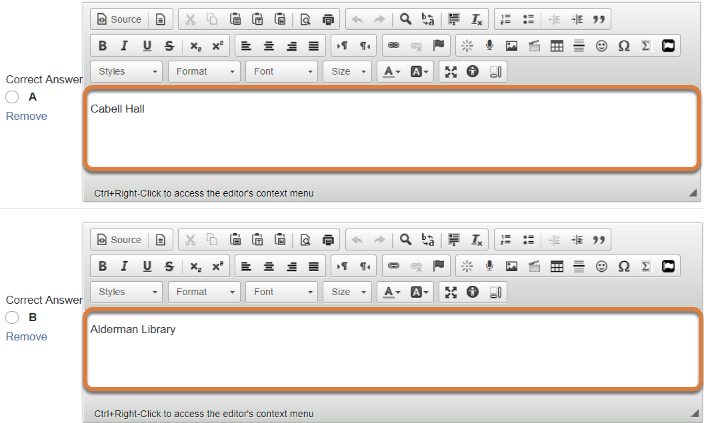Click text area containing Cabell Hall
The height and width of the screenshot is (423, 704).
pyautogui.click(x=392, y=128)
